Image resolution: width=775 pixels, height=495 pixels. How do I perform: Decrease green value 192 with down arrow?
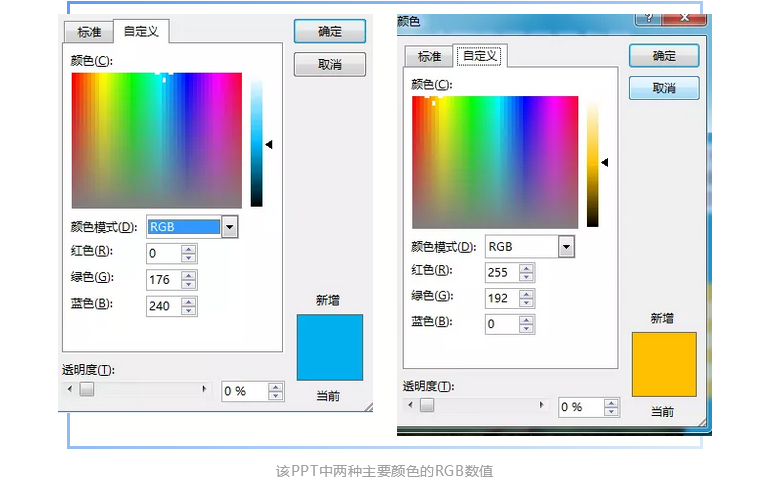coord(526,303)
